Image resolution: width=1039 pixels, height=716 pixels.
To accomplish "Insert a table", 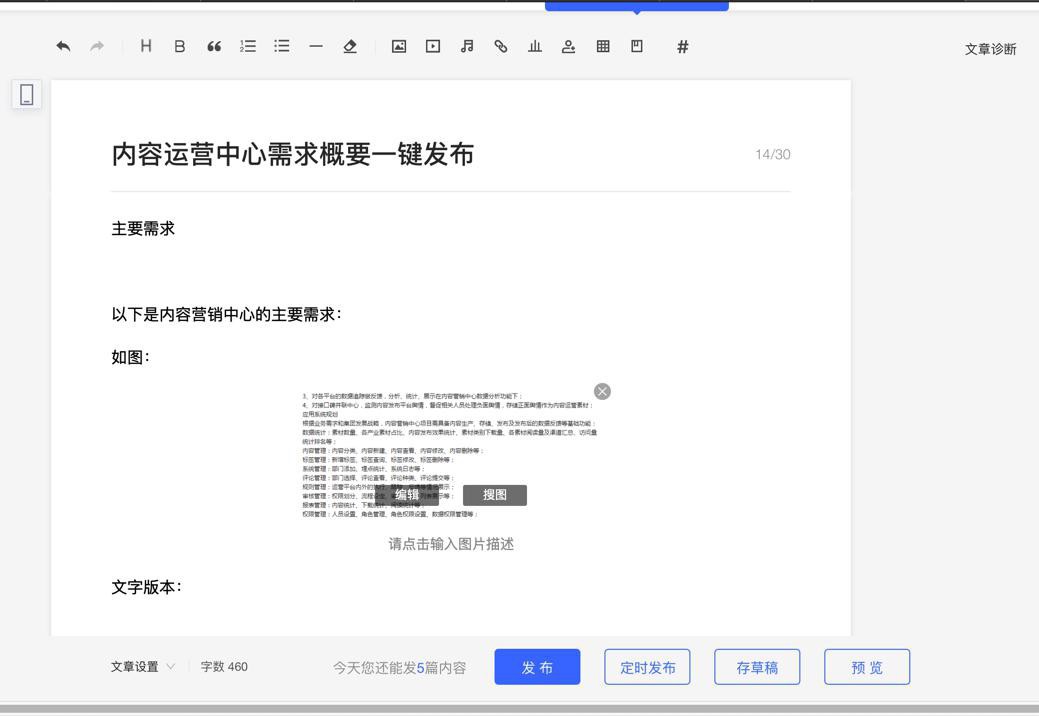I will (x=603, y=46).
